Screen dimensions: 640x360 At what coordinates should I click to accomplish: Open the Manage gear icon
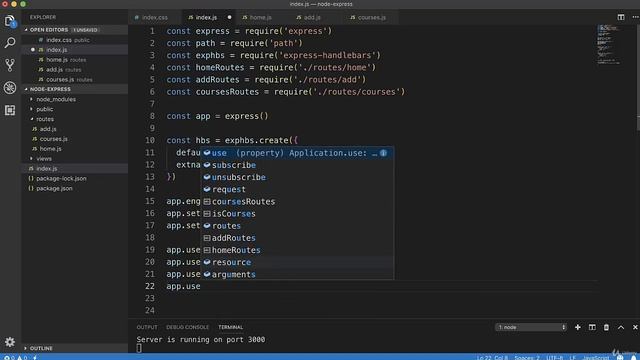[x=10, y=342]
